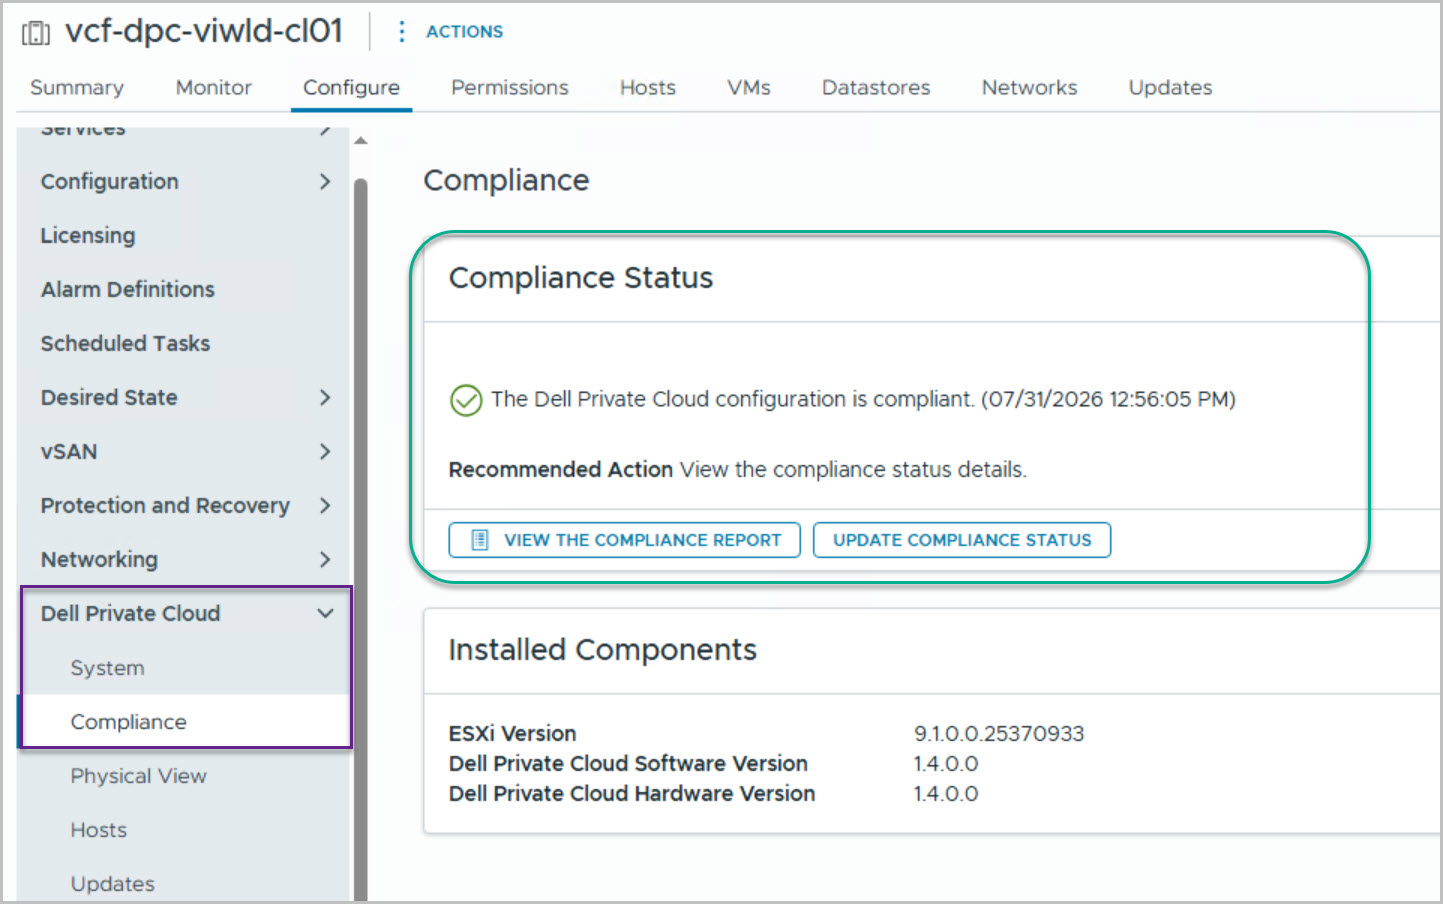Open Alarm Definitions
This screenshot has width=1443, height=904.
click(x=128, y=290)
